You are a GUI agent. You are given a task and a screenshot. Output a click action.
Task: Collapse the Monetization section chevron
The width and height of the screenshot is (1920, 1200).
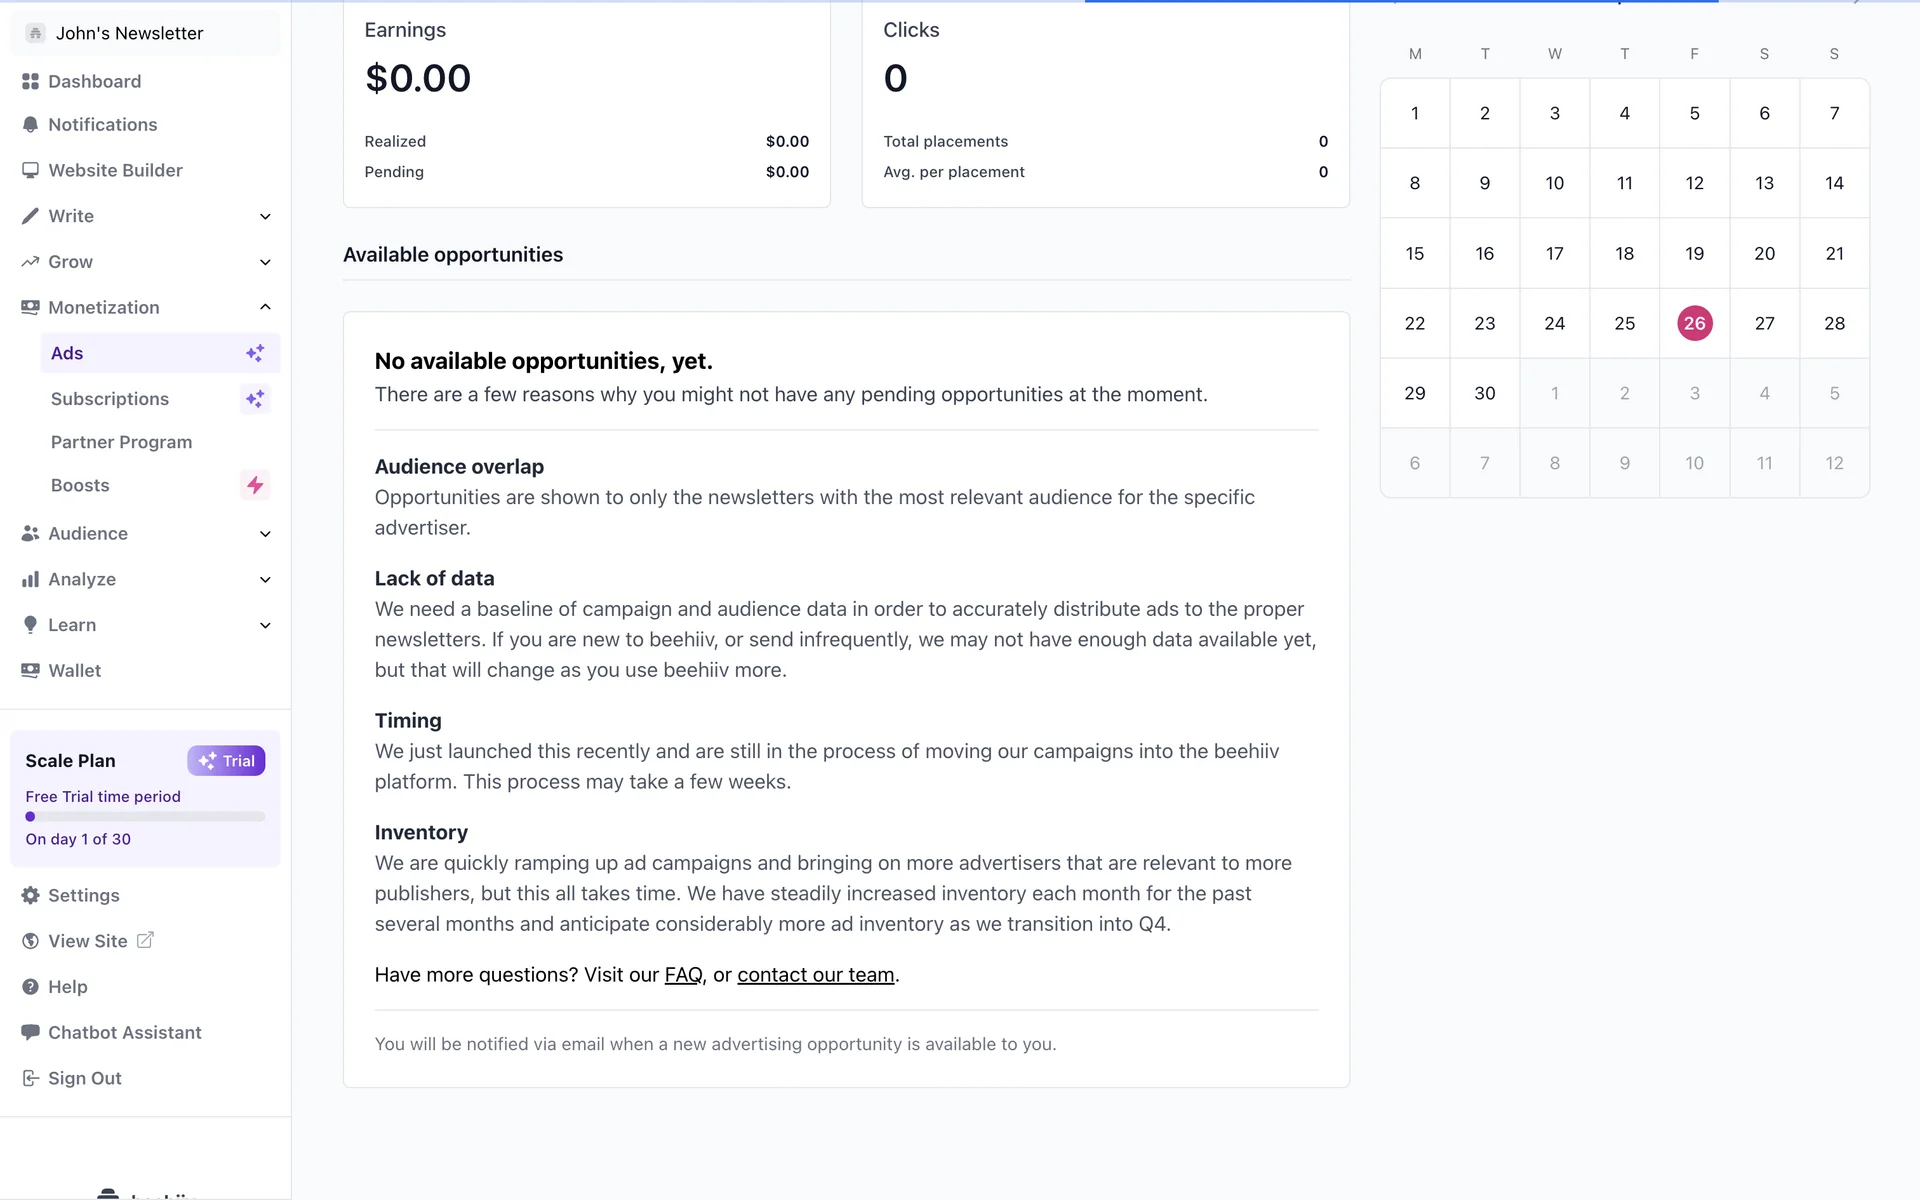tap(265, 307)
